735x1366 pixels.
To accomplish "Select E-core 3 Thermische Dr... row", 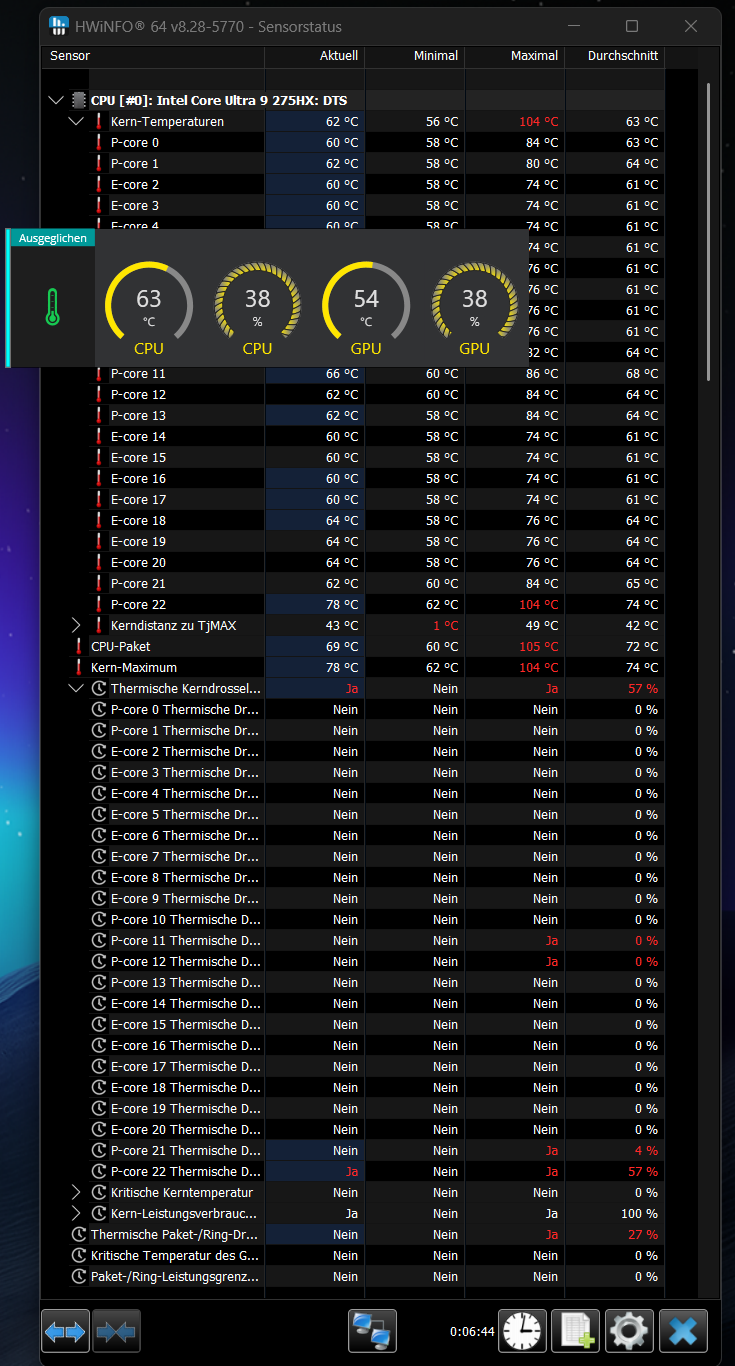I will click(353, 772).
